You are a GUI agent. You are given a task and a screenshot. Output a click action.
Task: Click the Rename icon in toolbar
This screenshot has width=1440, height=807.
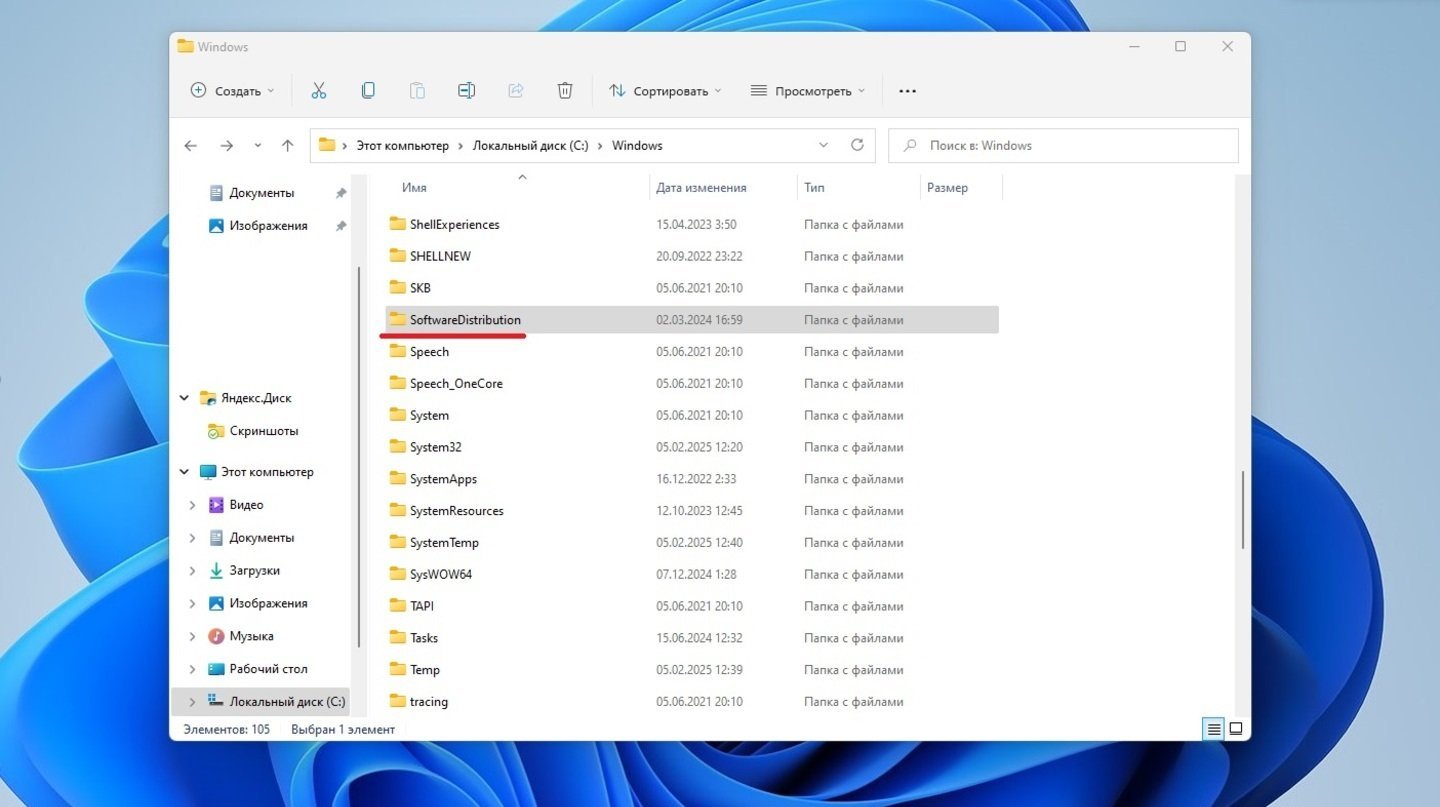pos(466,91)
